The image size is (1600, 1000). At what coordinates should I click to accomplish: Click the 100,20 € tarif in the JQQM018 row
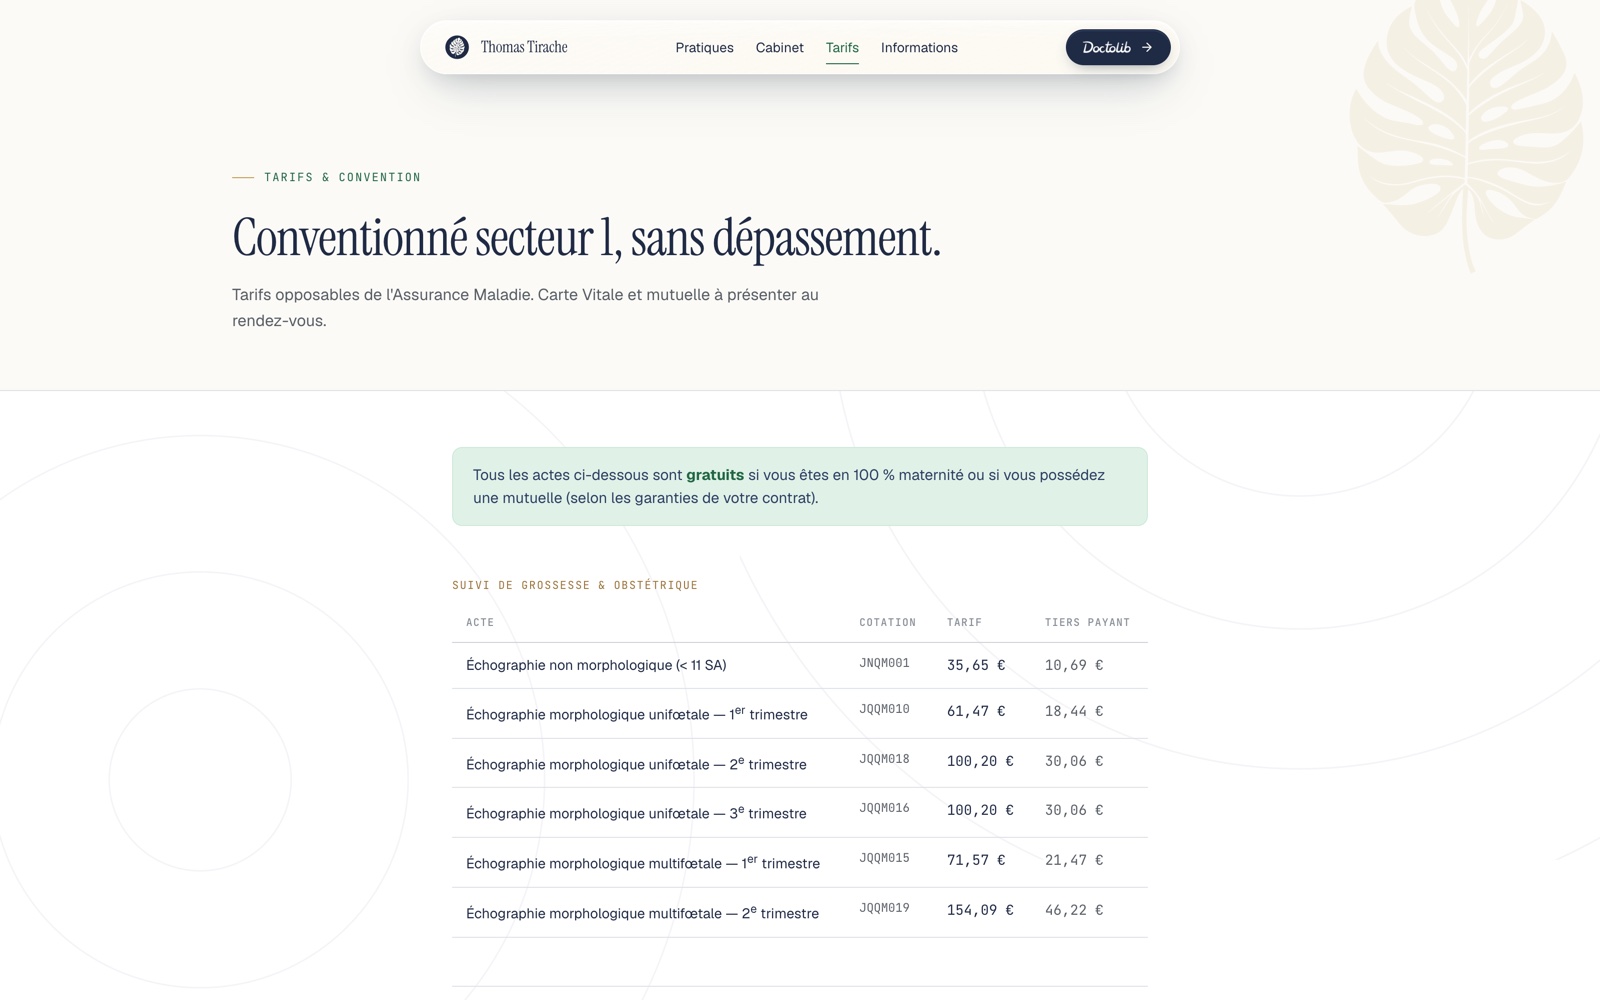pos(980,761)
